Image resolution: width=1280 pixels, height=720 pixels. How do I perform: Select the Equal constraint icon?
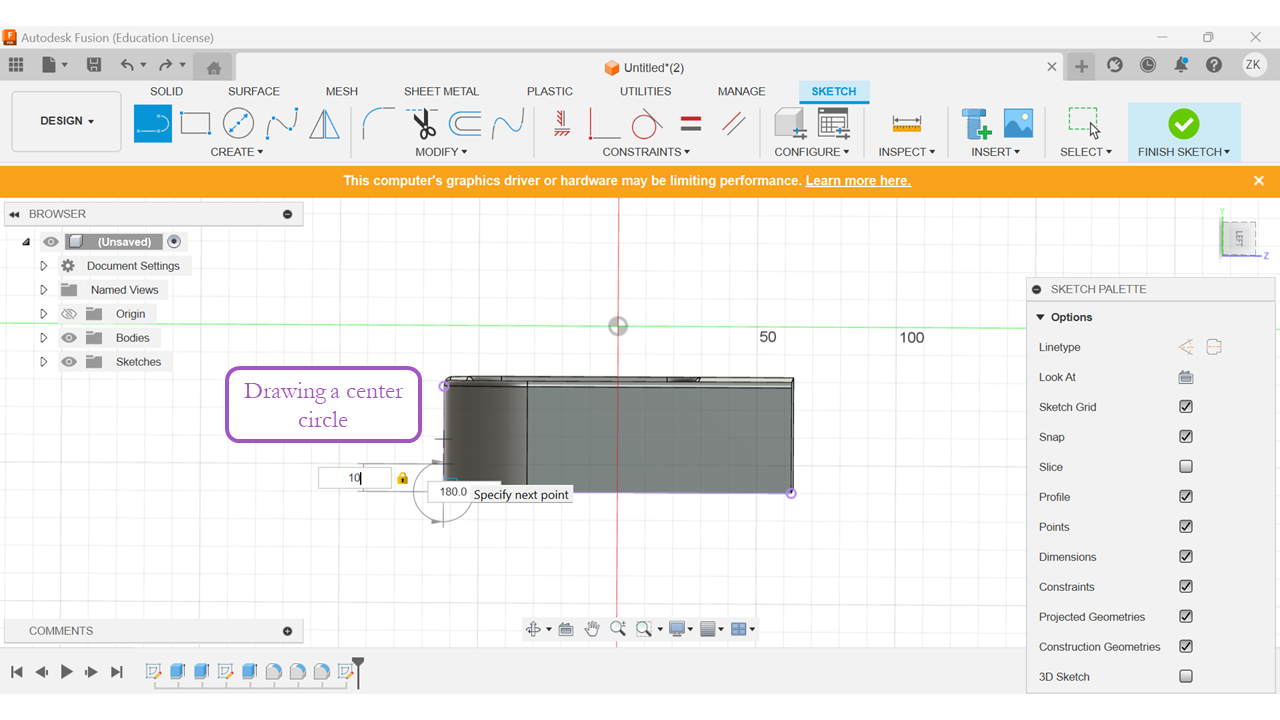(691, 124)
